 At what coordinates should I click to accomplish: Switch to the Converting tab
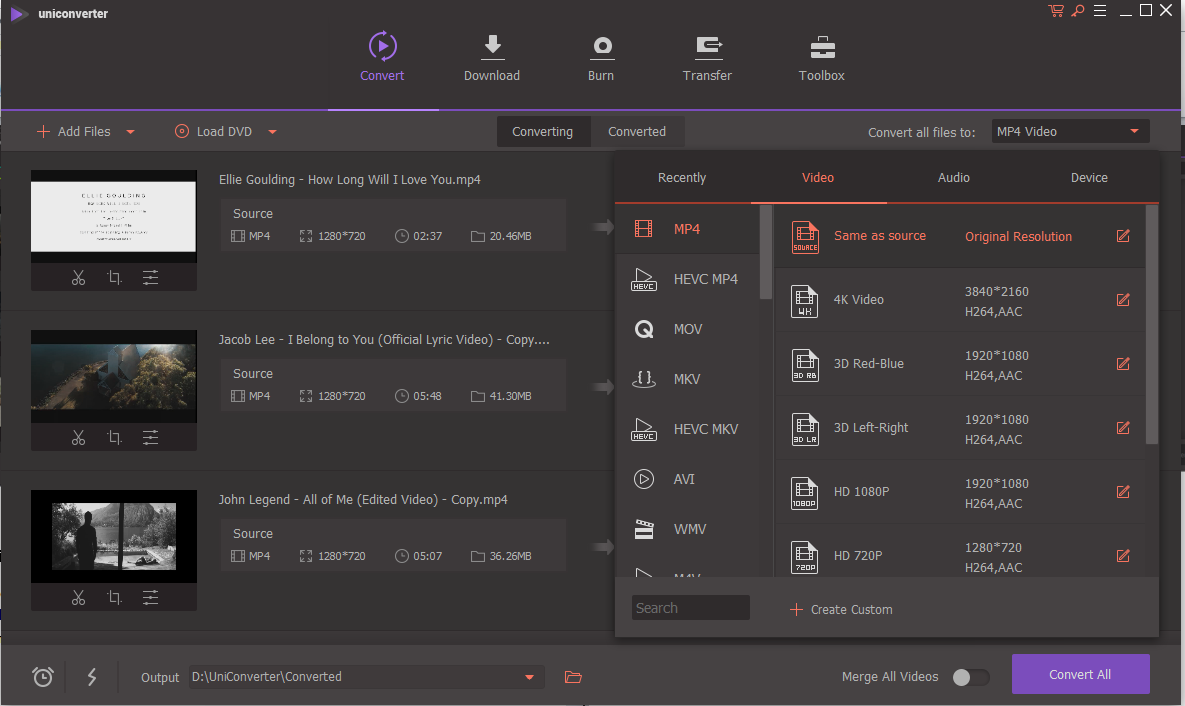[x=543, y=132]
